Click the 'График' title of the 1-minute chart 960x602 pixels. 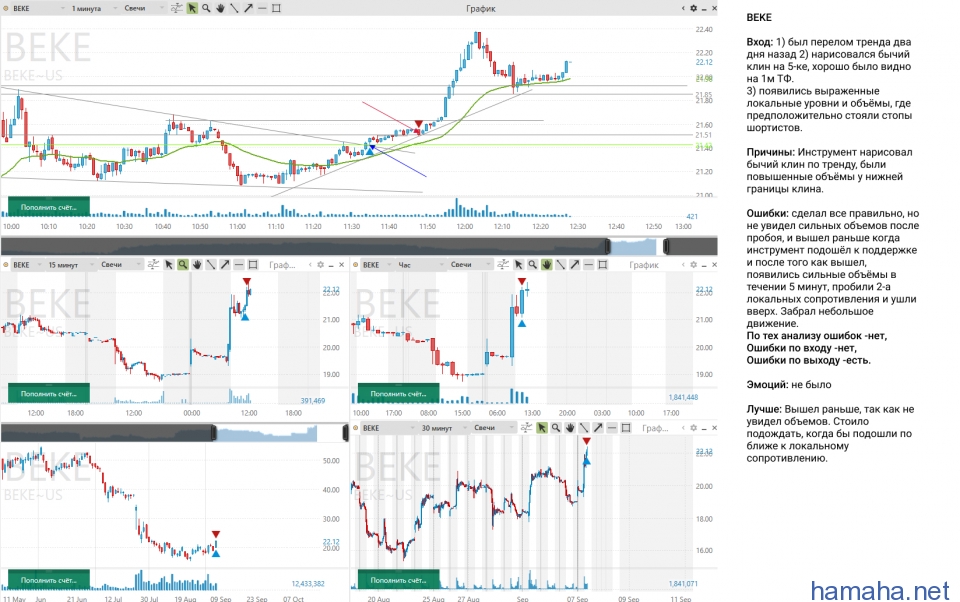point(481,9)
